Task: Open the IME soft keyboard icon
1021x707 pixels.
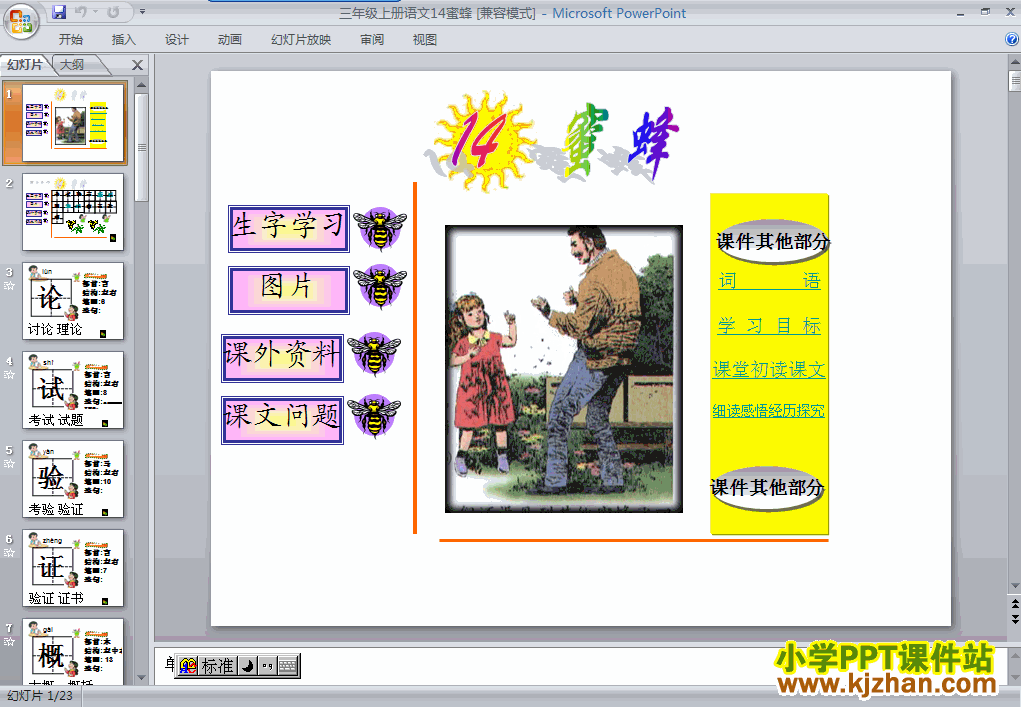Action: [287, 666]
